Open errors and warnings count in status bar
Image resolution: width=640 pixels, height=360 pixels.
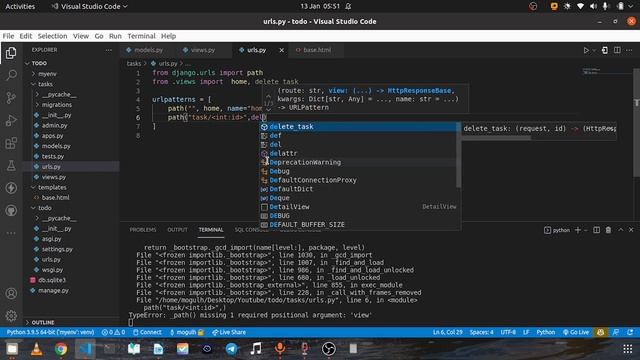(x=113, y=332)
